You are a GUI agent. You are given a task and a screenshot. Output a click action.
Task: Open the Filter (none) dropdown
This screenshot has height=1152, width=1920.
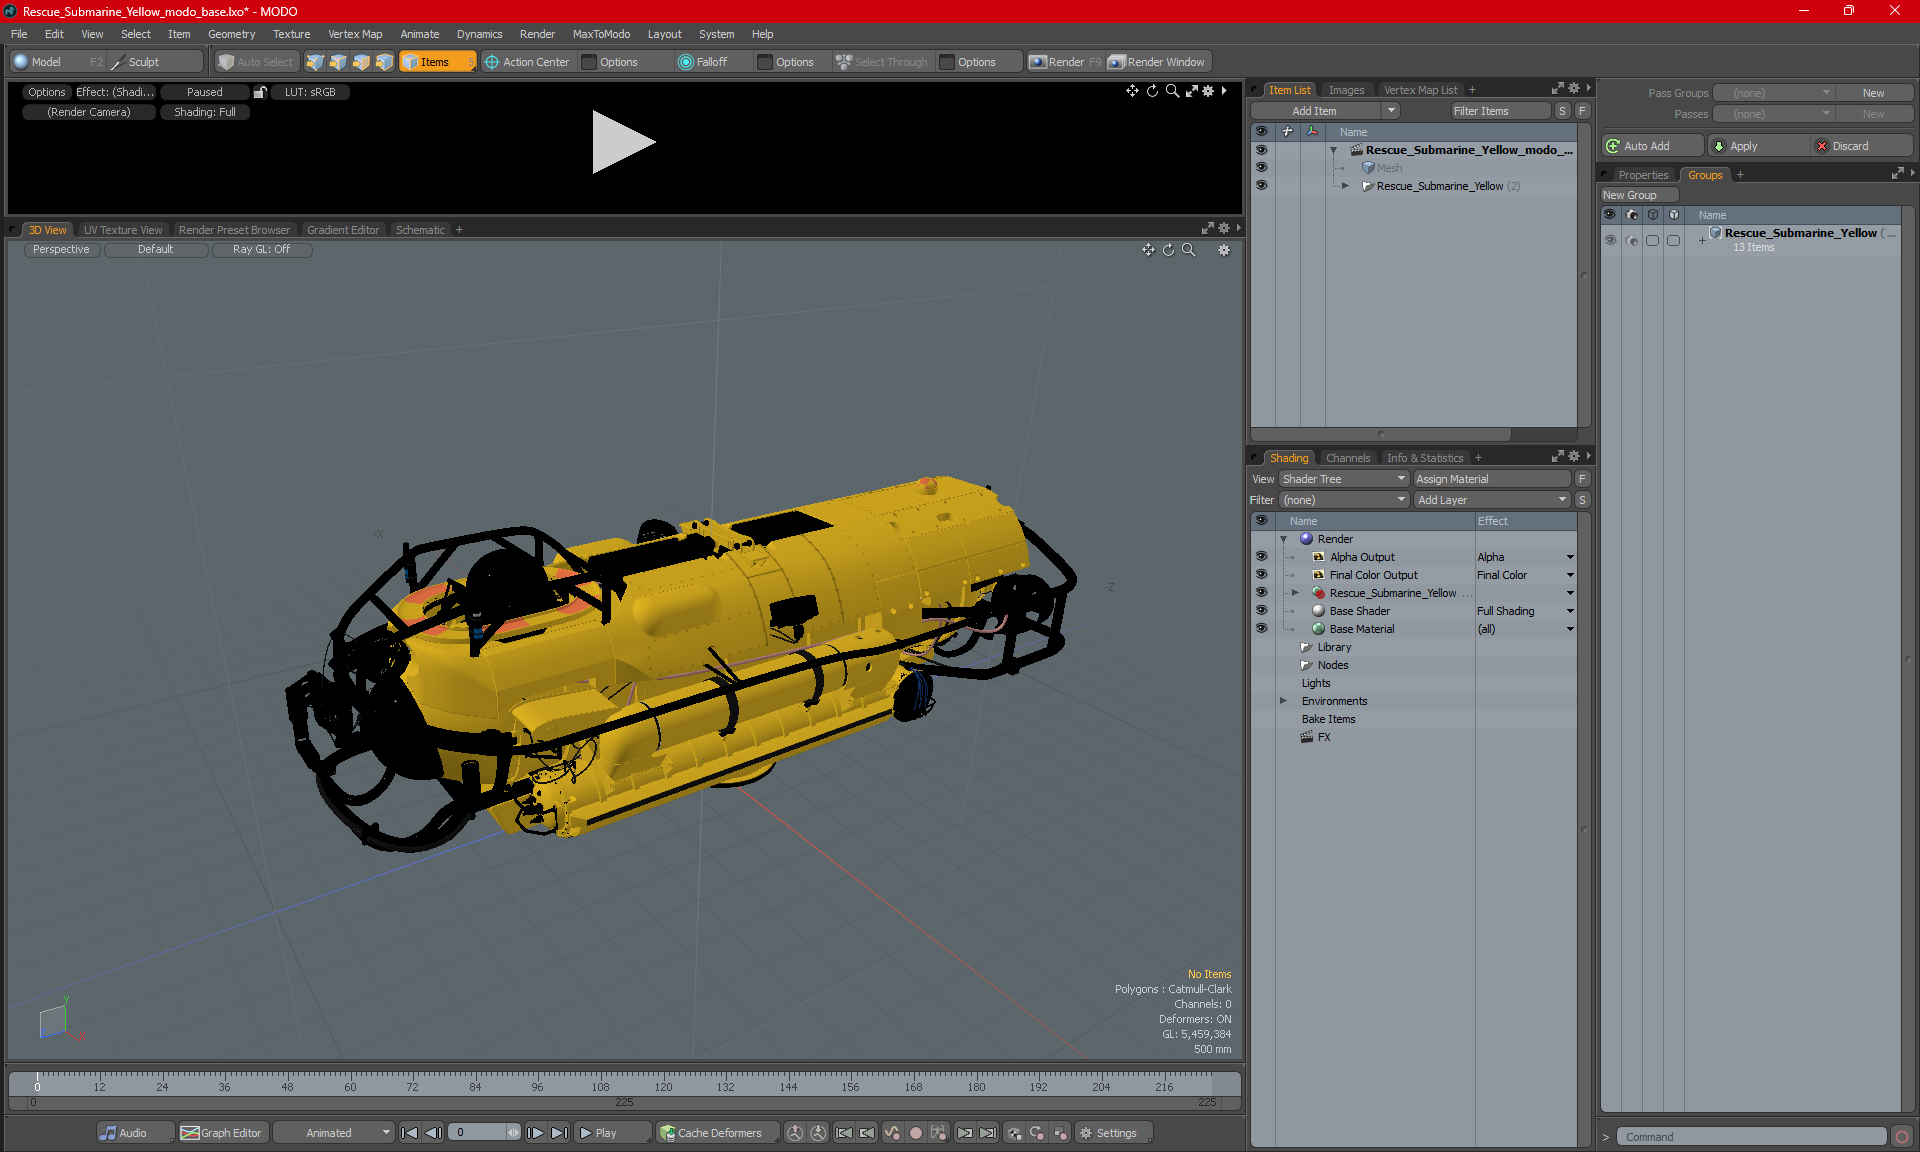tap(1344, 500)
